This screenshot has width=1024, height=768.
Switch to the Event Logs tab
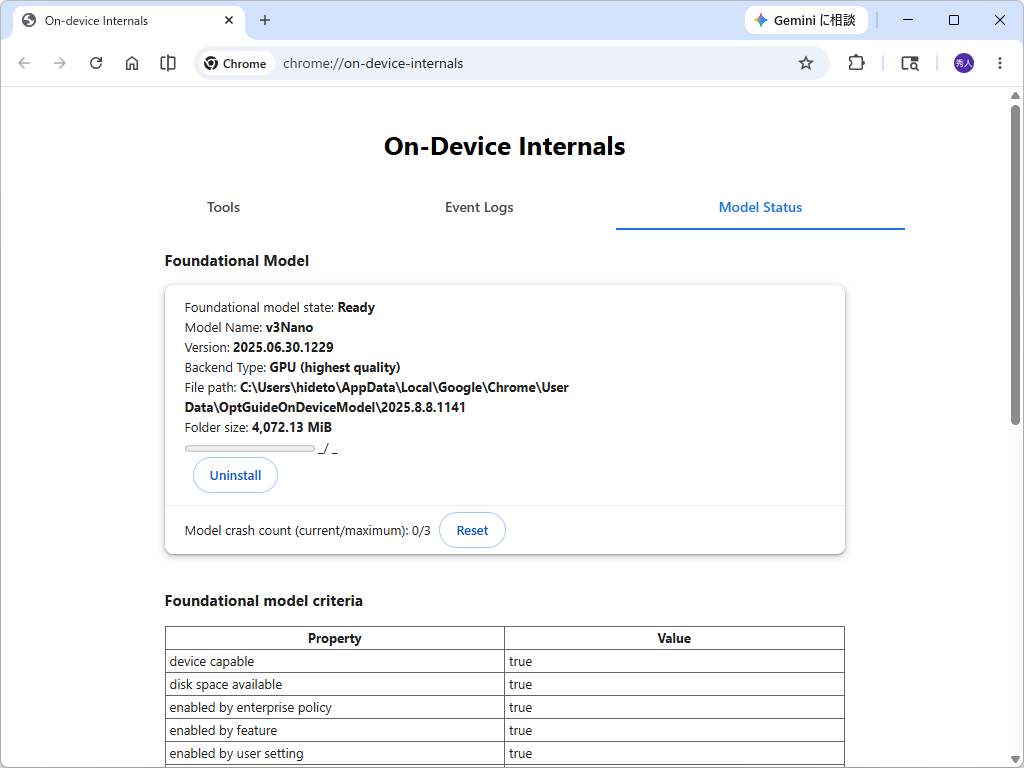[x=479, y=208]
